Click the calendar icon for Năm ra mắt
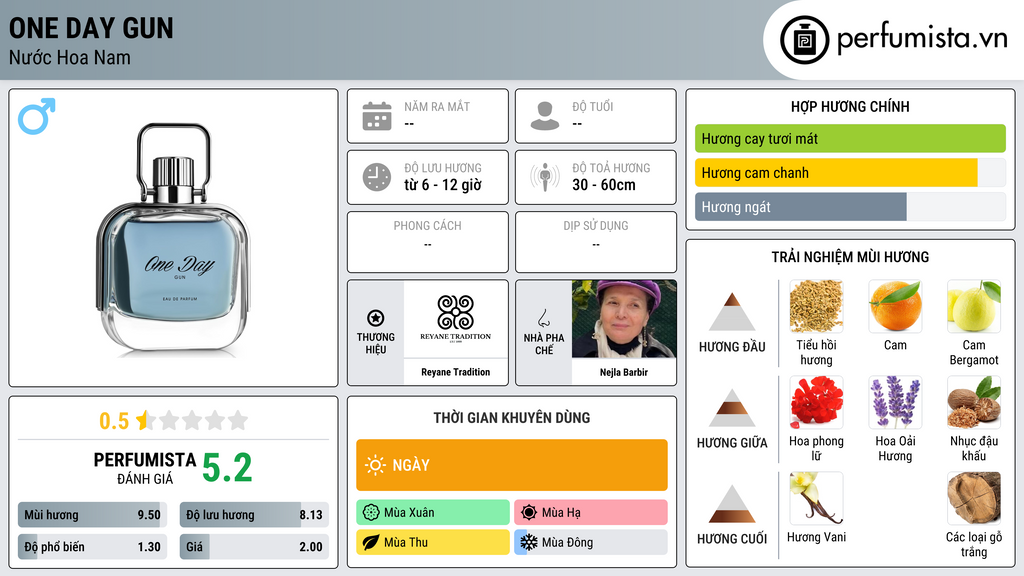1024x576 pixels. pyautogui.click(x=377, y=116)
